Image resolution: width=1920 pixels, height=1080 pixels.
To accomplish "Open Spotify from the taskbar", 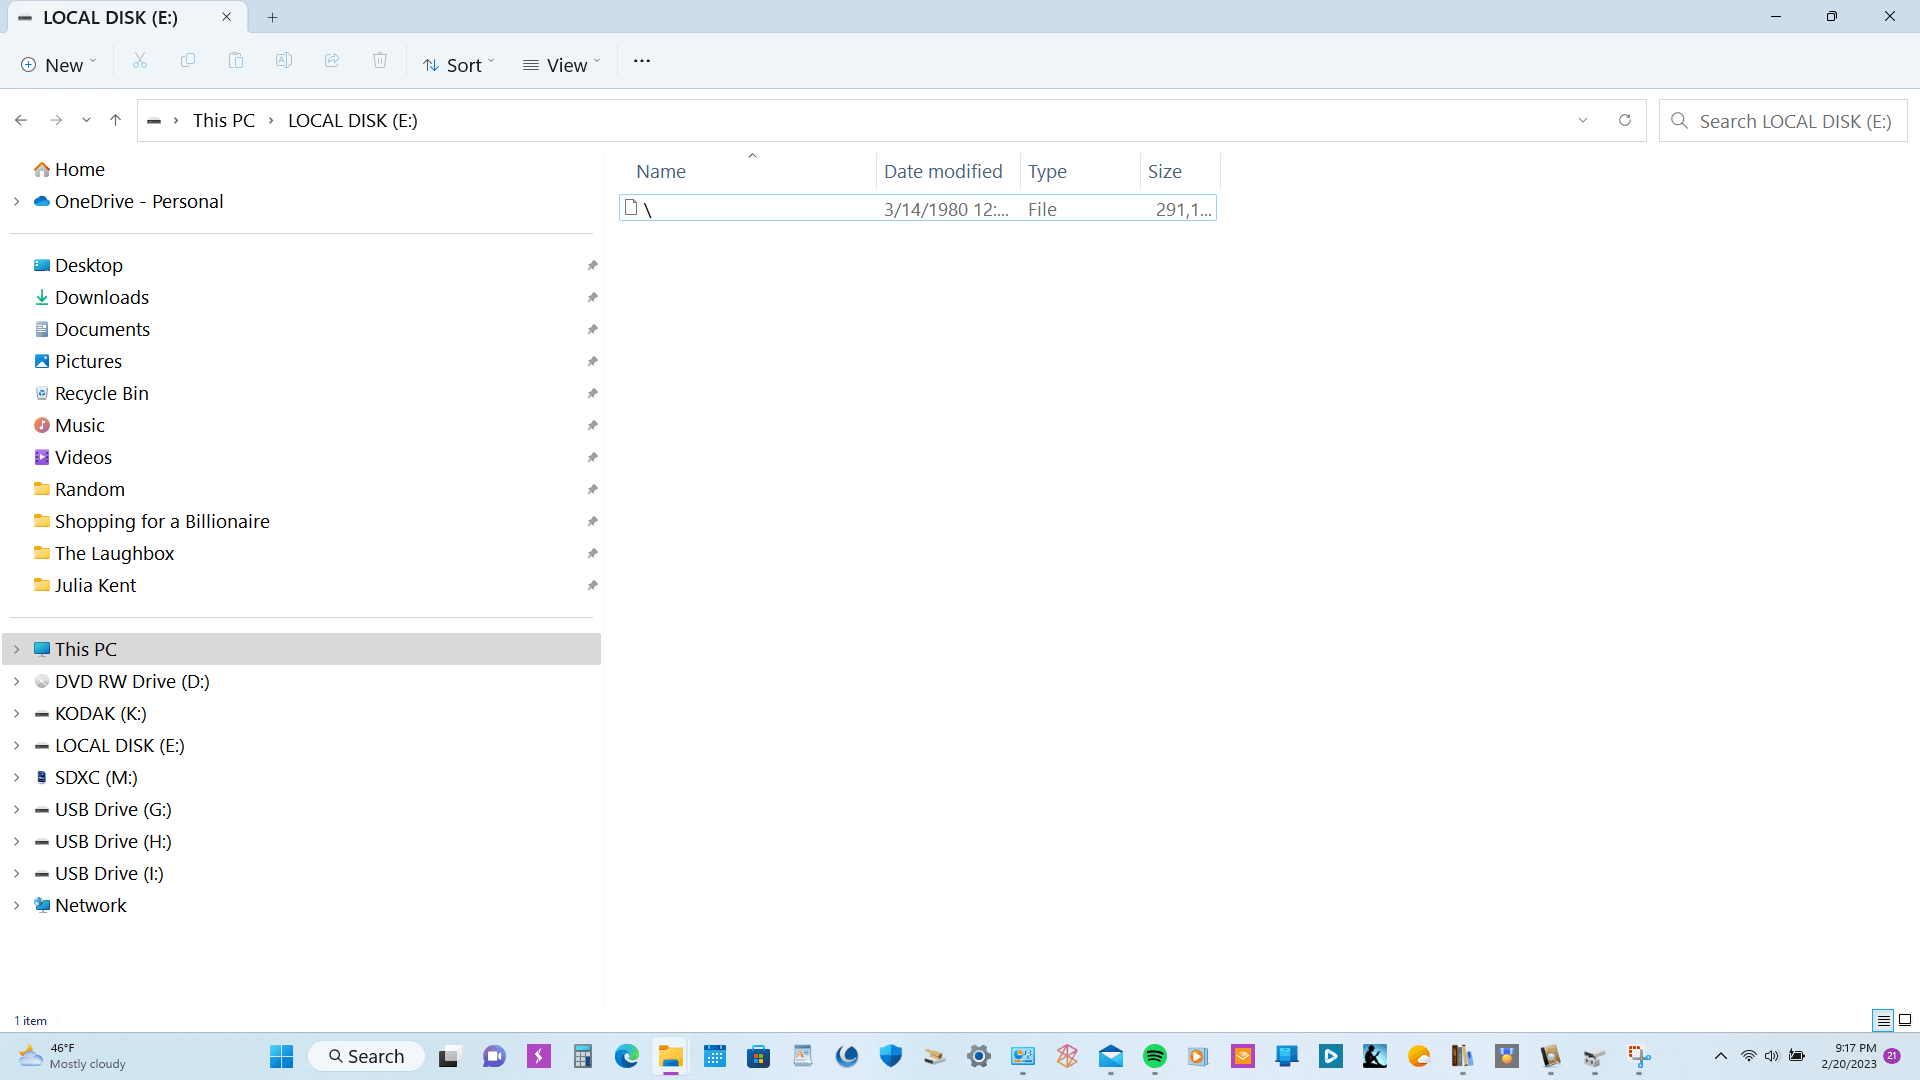I will (1155, 1056).
